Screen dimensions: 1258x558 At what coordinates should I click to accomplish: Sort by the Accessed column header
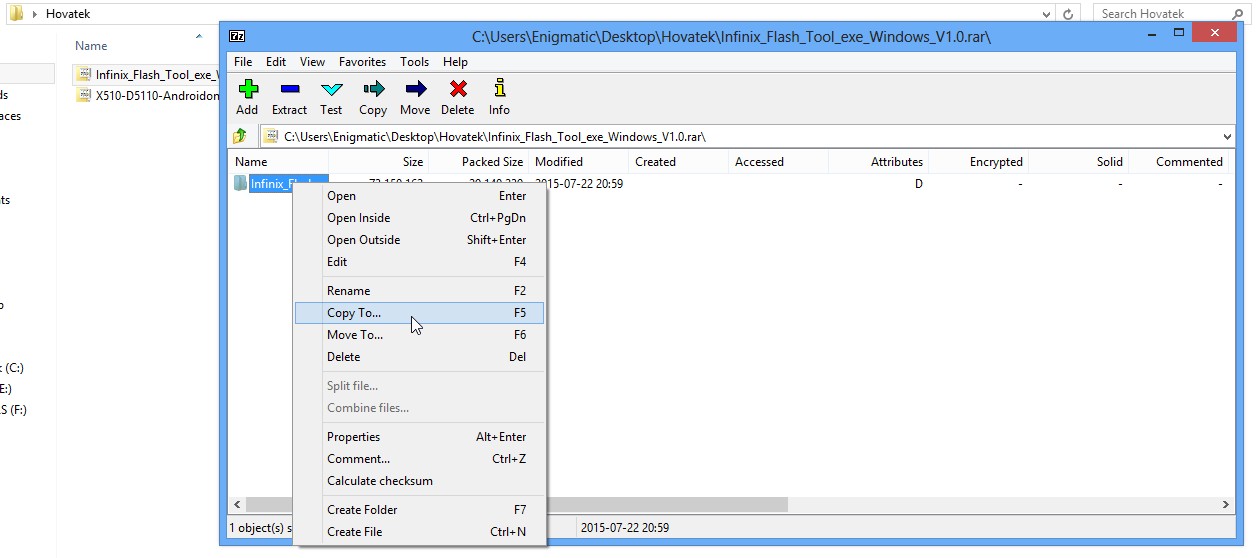(x=778, y=162)
